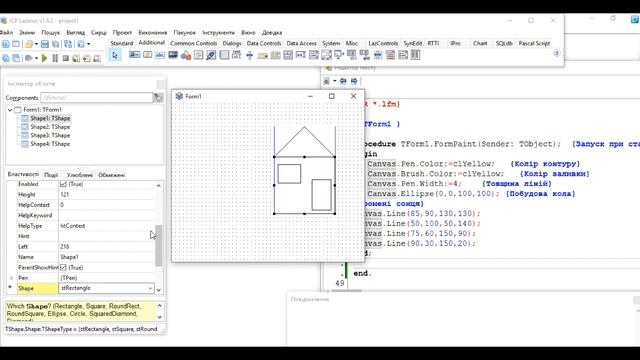This screenshot has width=640, height=360.
Task: Pick the TSplitter component icon
Action: 249,55
